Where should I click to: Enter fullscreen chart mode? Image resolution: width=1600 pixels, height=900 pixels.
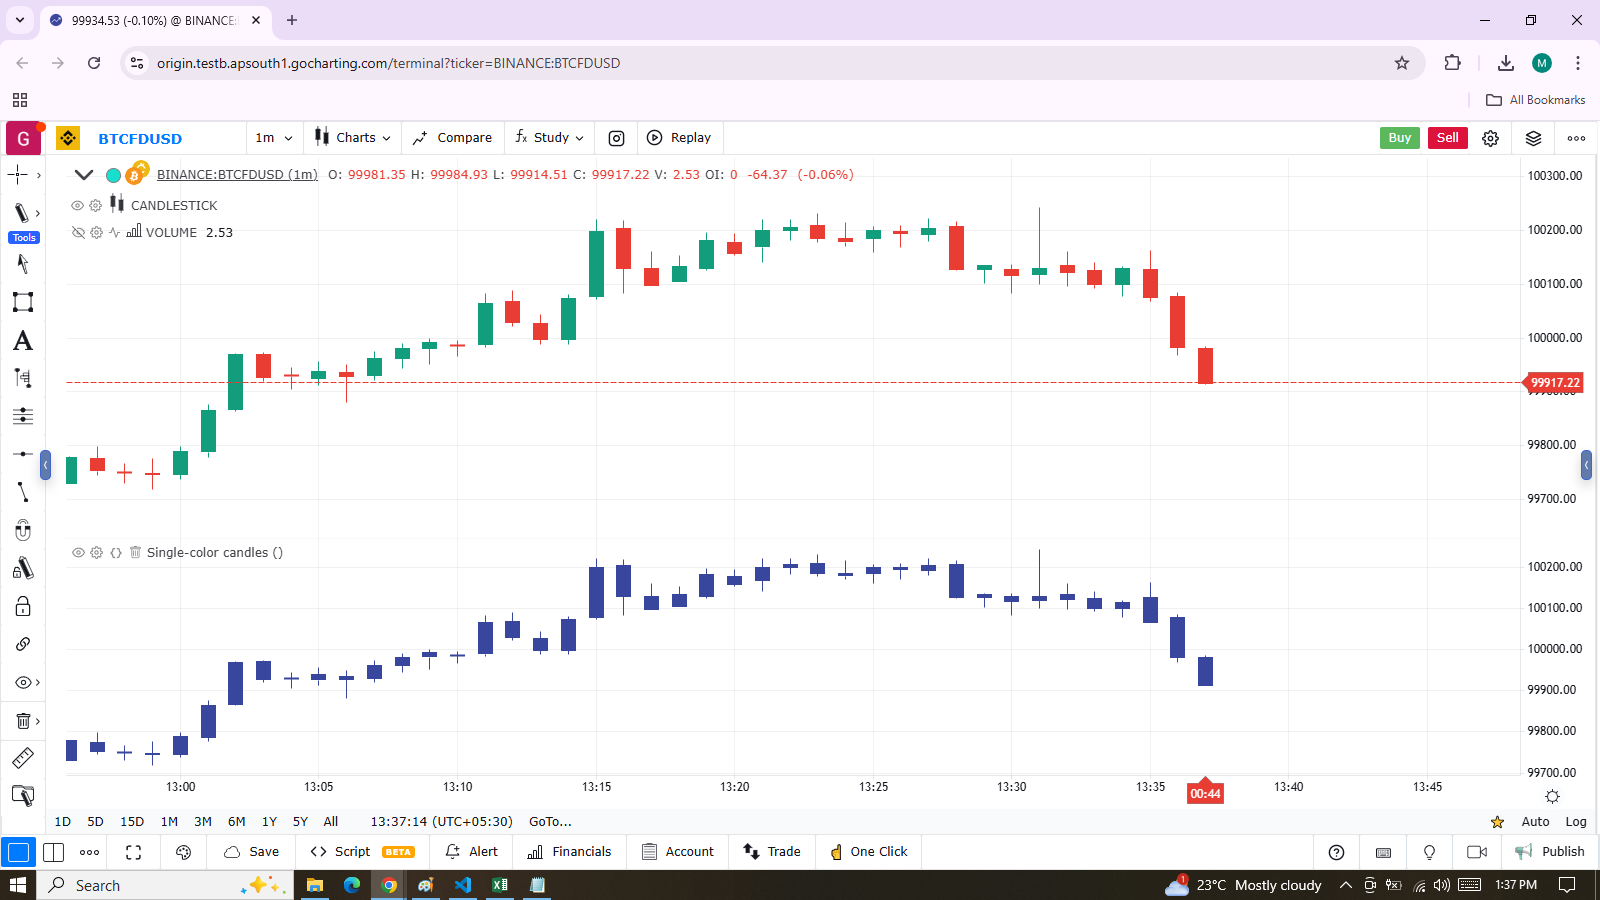tap(134, 852)
